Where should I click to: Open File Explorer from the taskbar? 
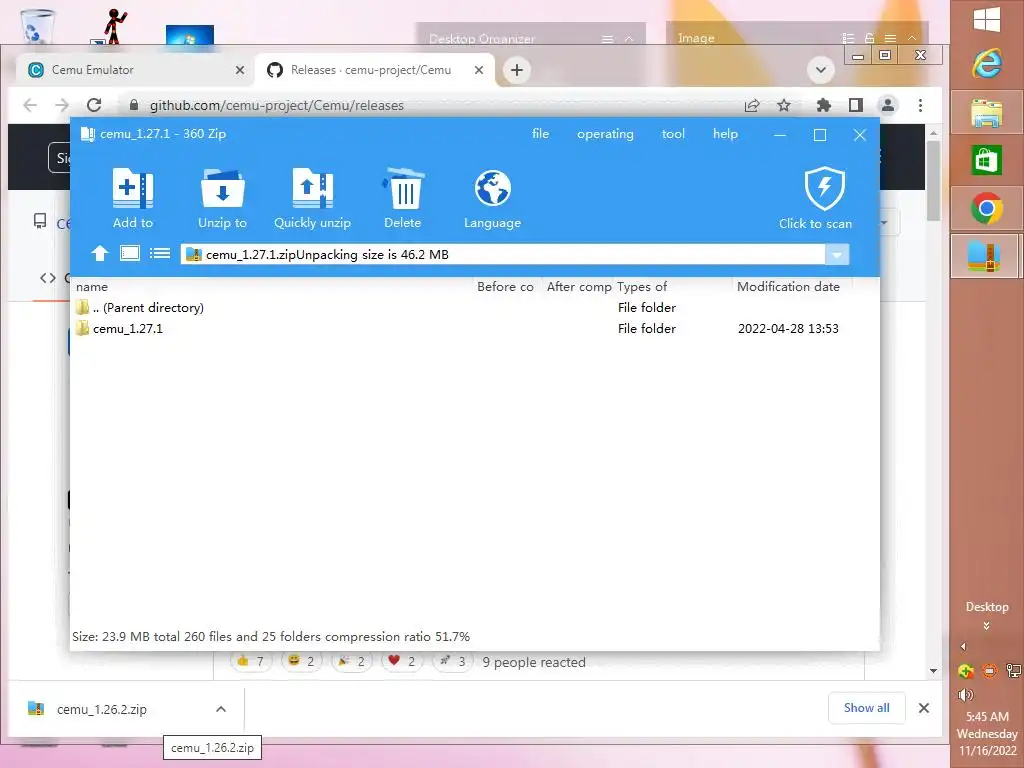986,113
